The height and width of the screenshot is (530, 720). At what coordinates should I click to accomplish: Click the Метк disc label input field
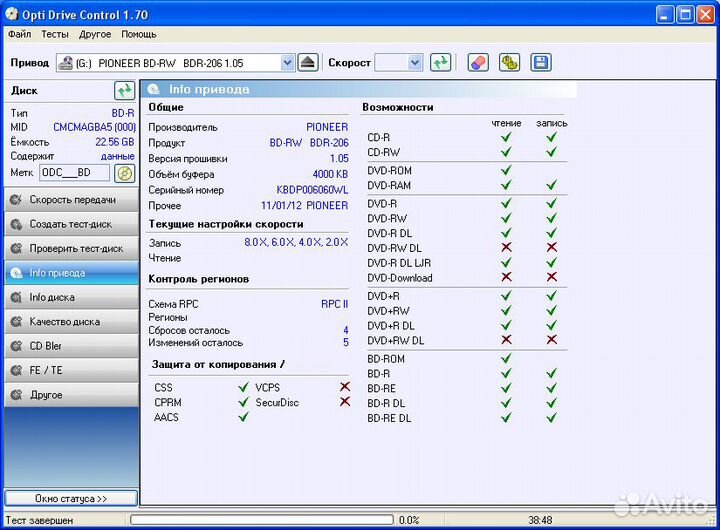[x=75, y=173]
